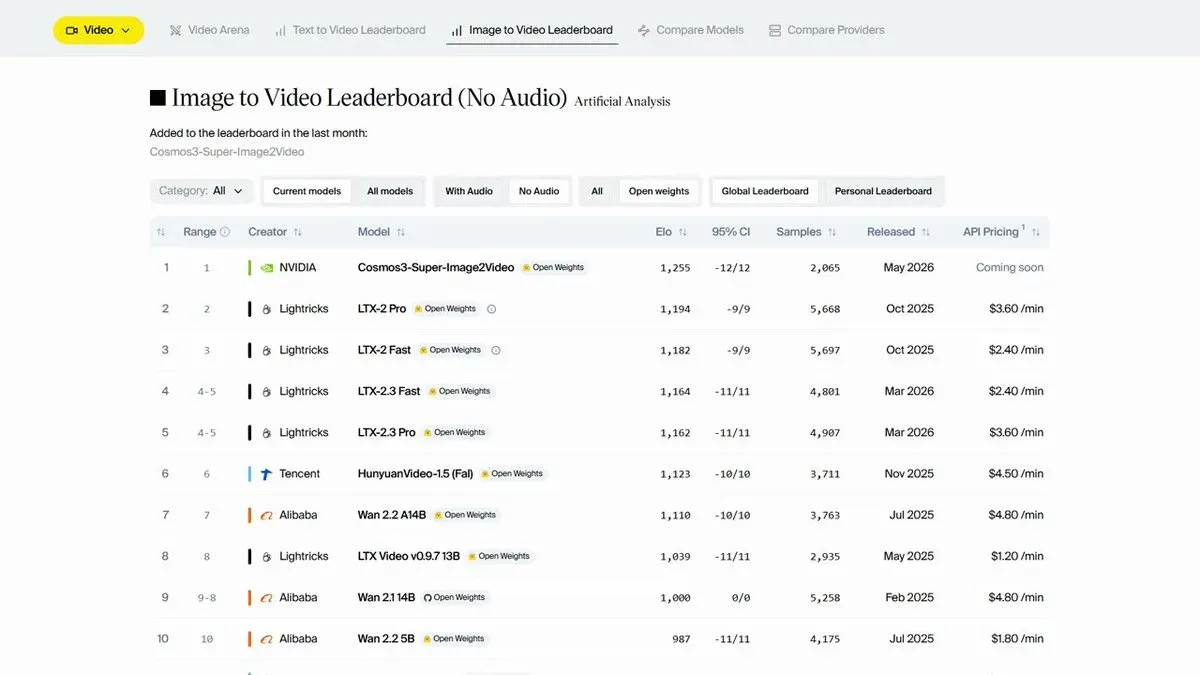Click Compare Providers stack icon

pyautogui.click(x=775, y=30)
